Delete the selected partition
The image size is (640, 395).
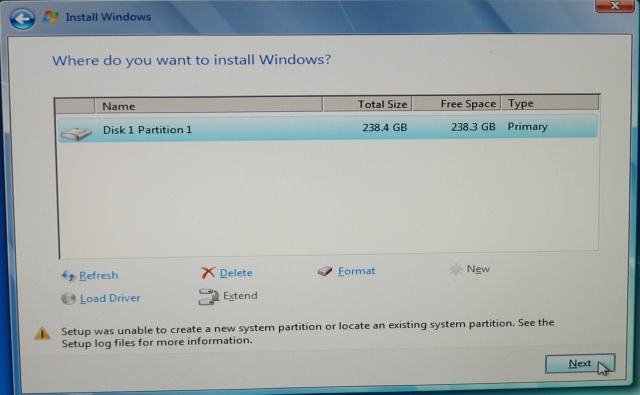point(236,273)
